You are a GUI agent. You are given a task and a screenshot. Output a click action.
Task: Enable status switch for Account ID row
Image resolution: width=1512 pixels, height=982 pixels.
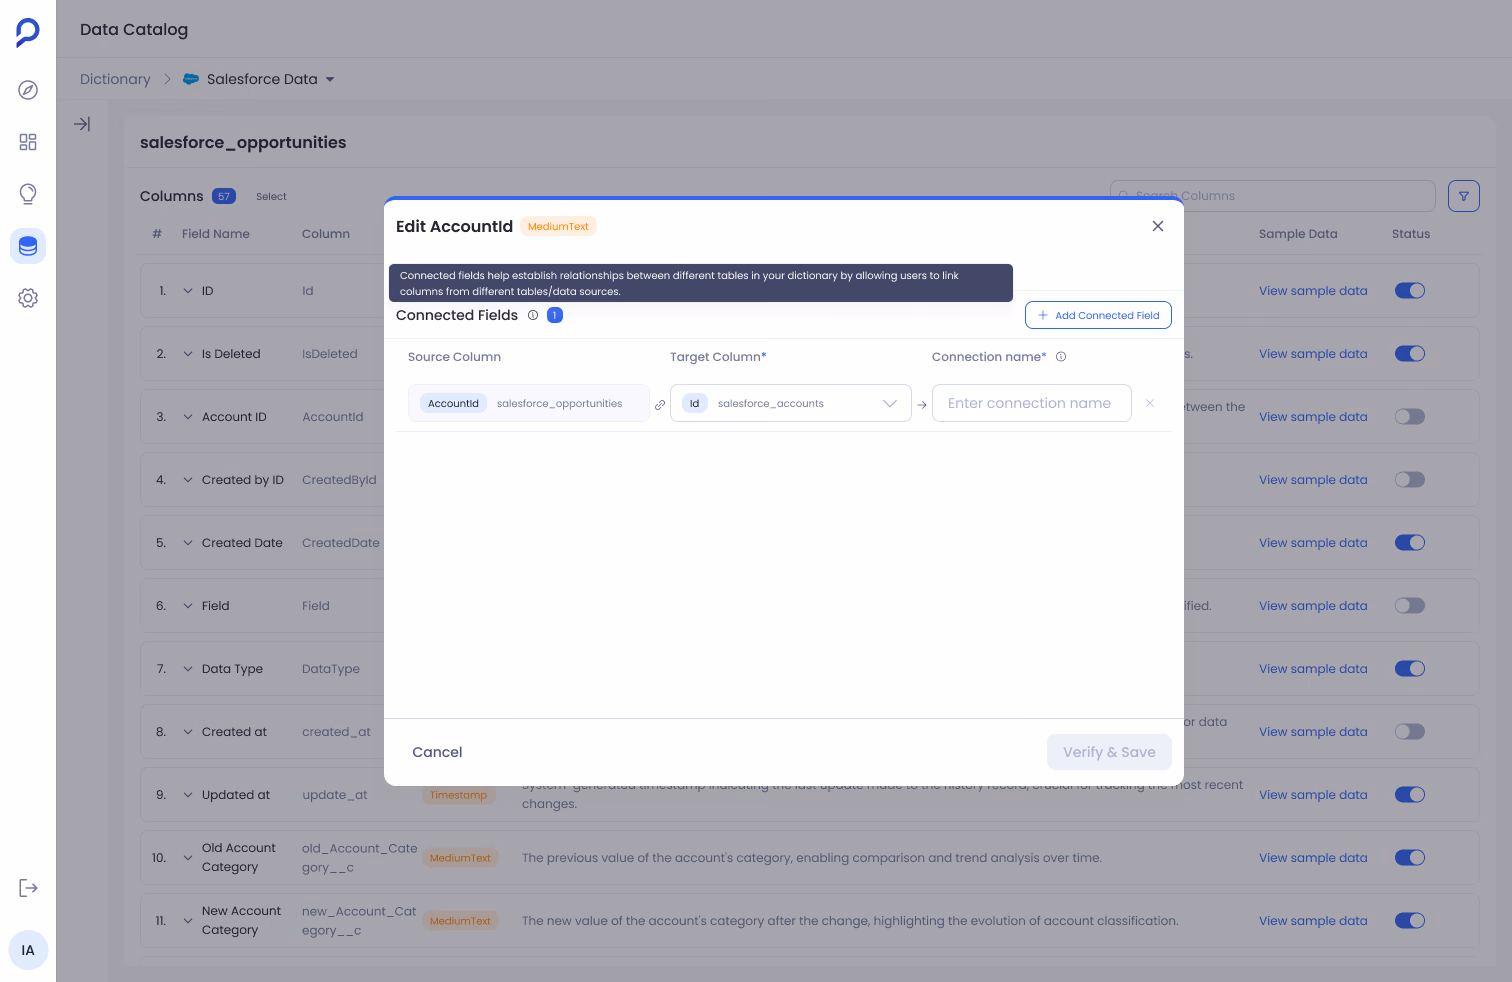1410,417
